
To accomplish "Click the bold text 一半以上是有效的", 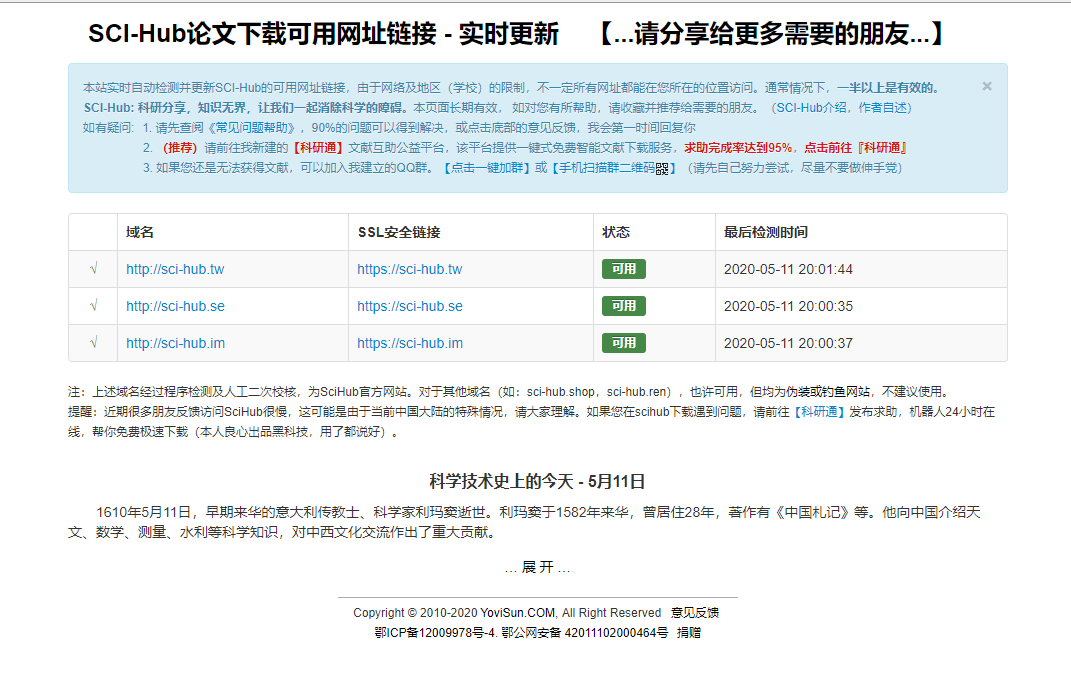I will point(887,87).
